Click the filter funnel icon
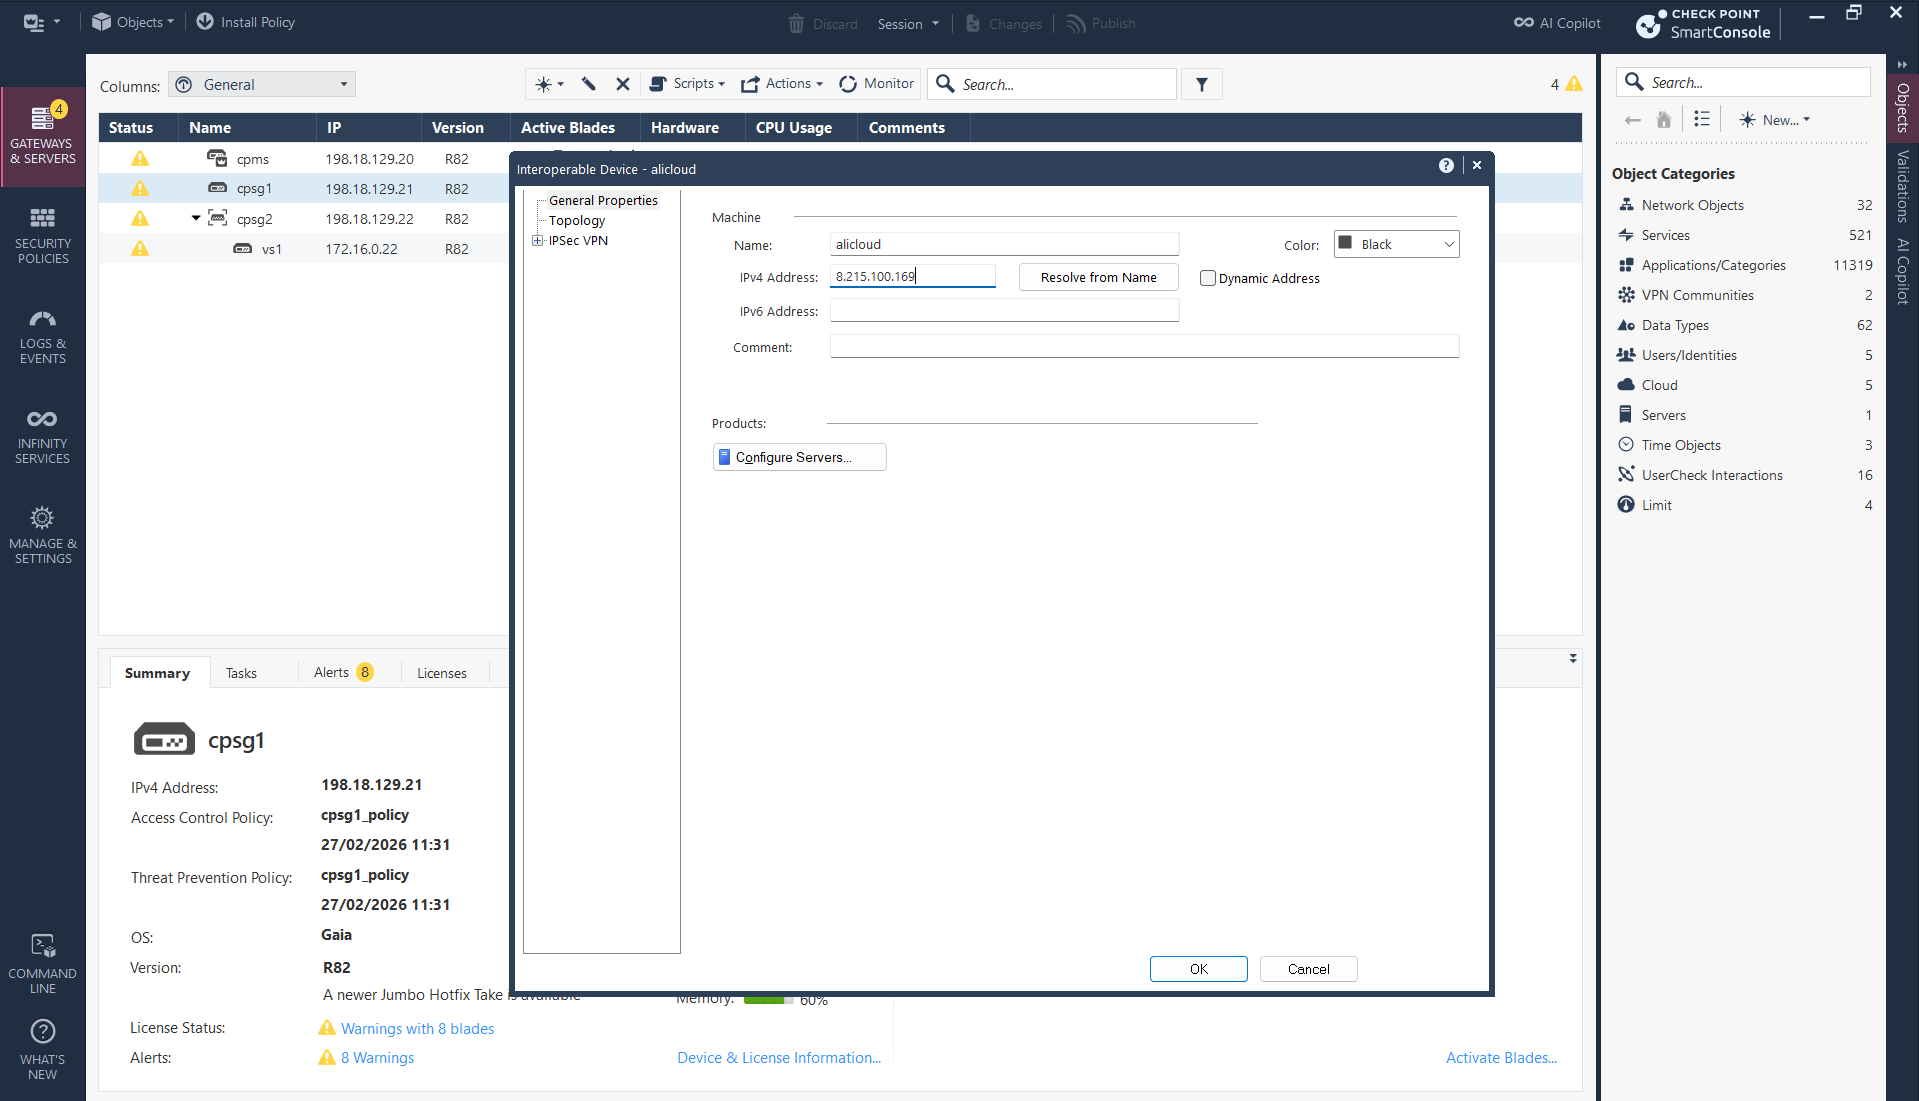 tap(1202, 85)
